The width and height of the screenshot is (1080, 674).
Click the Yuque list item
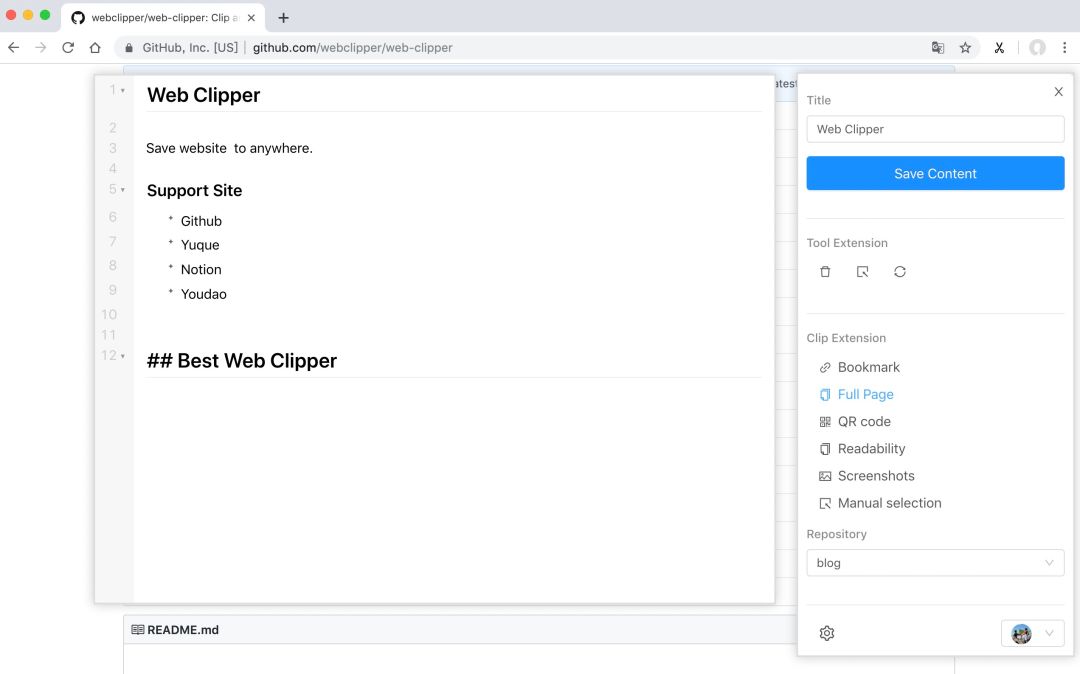(200, 245)
